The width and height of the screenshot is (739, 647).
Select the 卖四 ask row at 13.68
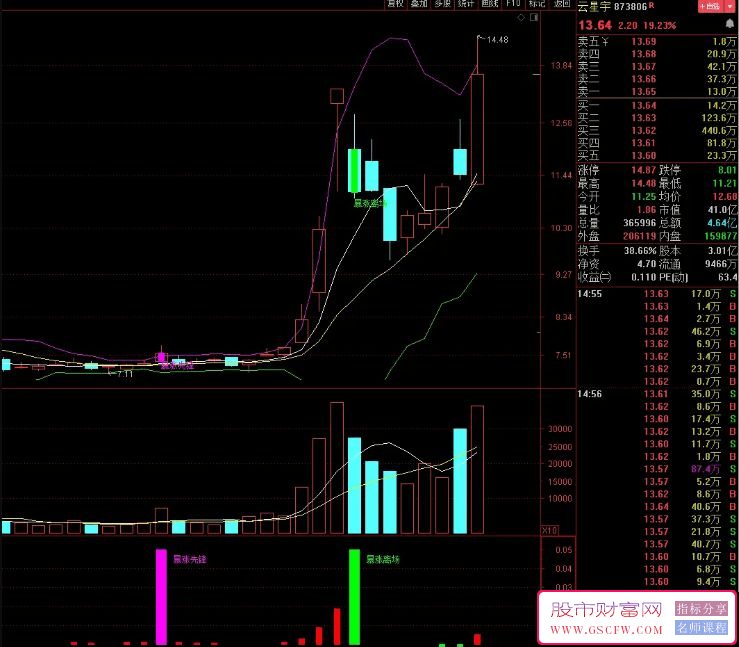point(657,54)
